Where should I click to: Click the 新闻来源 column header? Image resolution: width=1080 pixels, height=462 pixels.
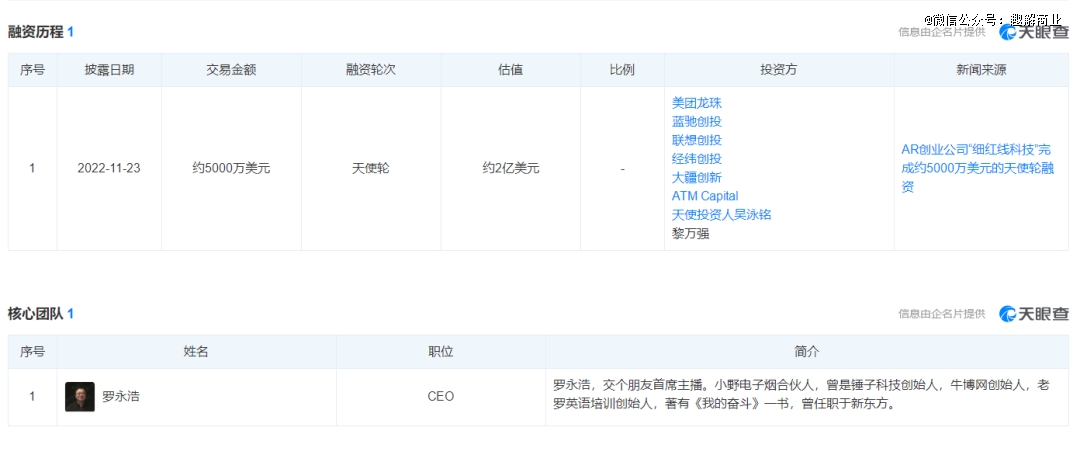982,70
